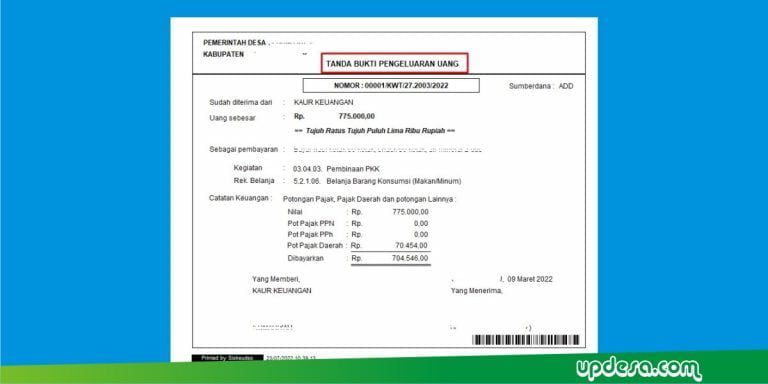Click the Catatan Keuangan label

point(240,198)
